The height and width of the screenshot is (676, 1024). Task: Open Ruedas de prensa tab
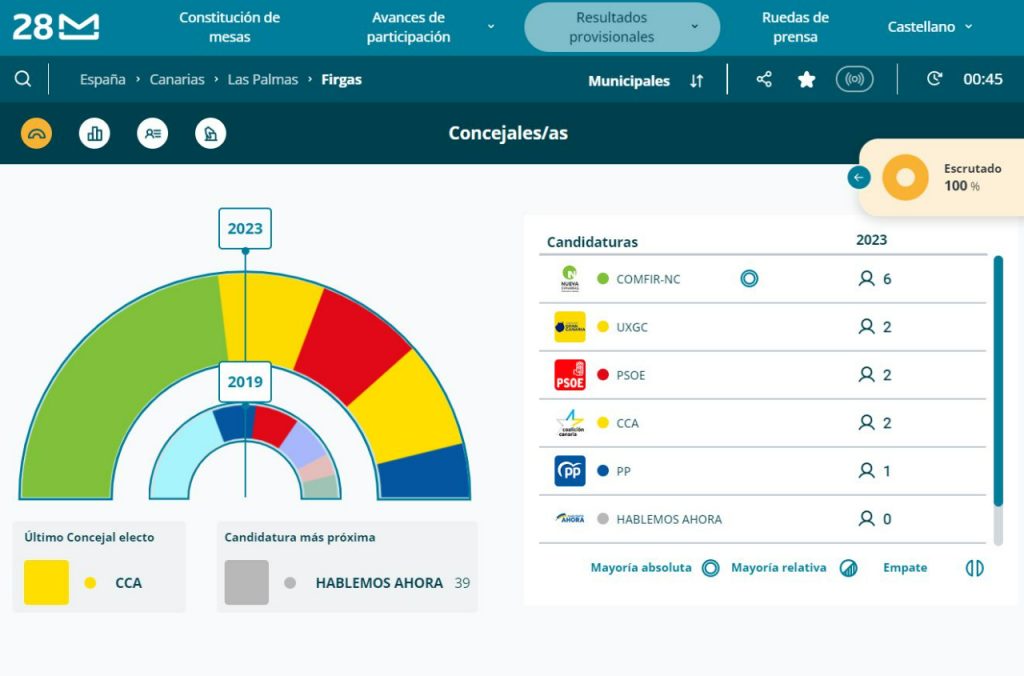[795, 27]
